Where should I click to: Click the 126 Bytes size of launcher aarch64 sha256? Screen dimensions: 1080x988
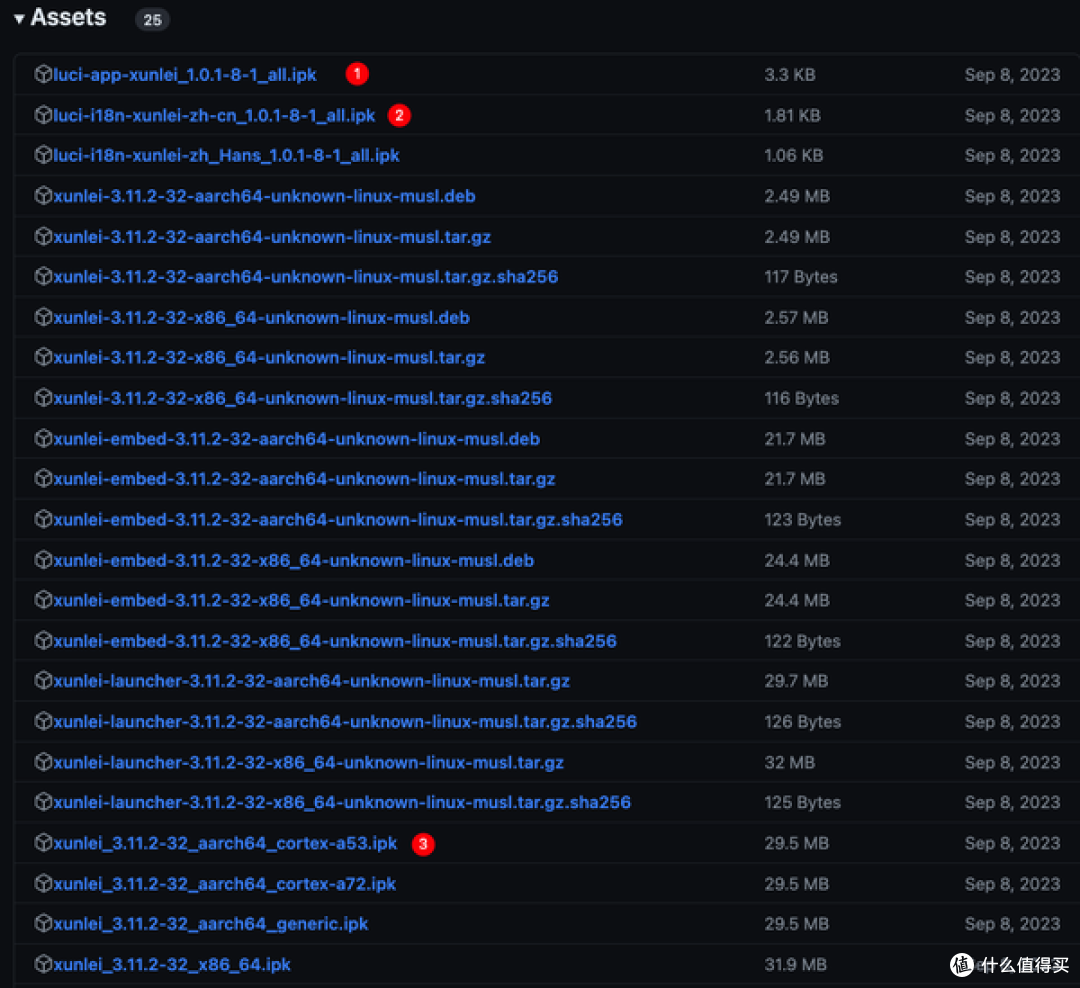(802, 721)
